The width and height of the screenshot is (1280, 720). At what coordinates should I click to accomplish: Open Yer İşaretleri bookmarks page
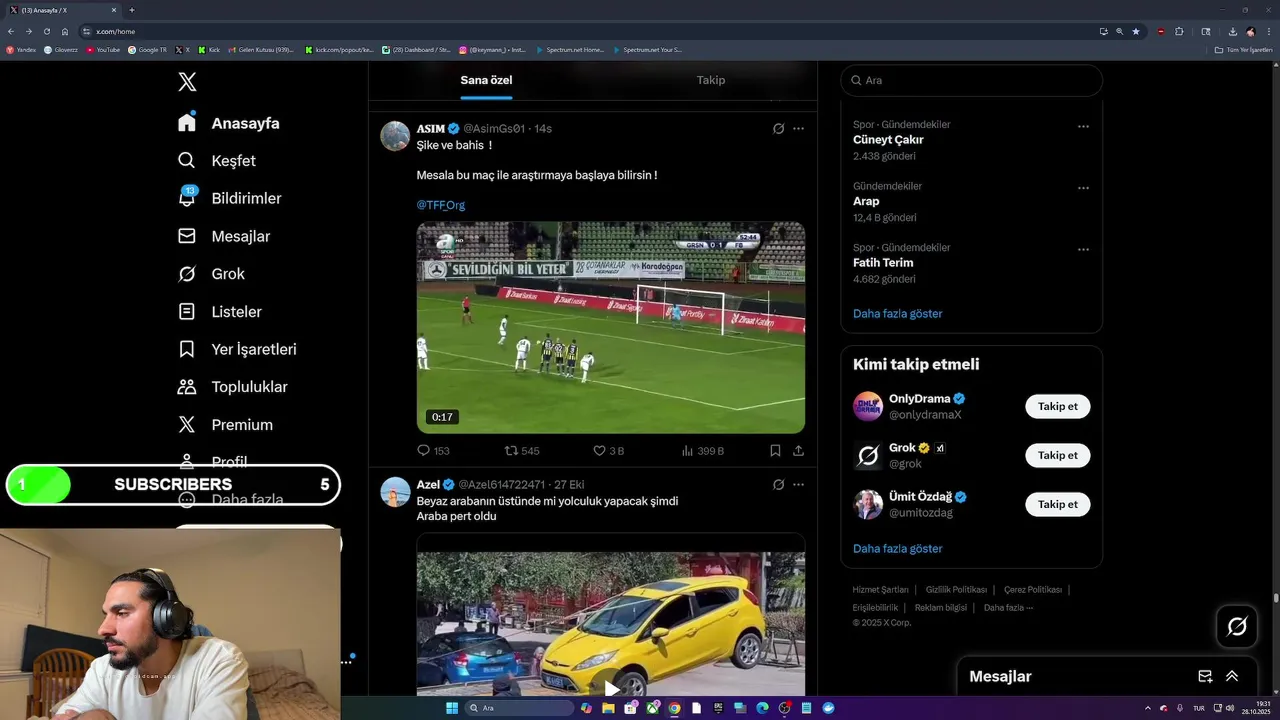click(x=237, y=349)
